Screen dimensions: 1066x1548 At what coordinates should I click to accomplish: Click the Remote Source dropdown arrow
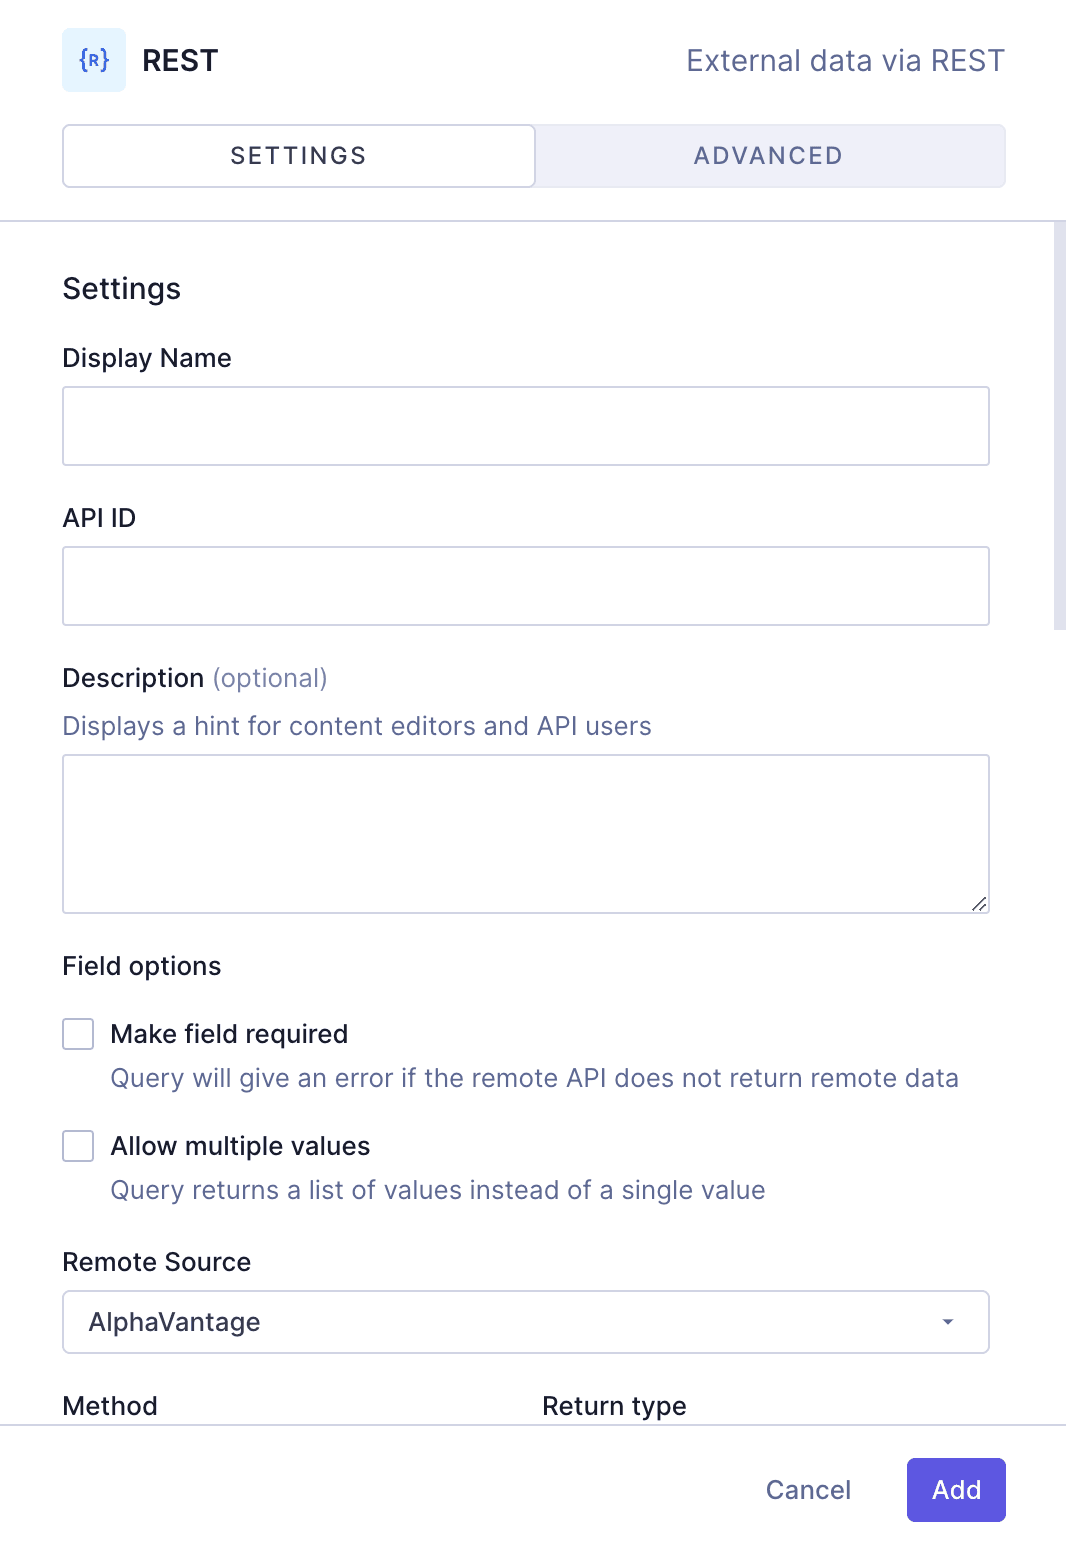(947, 1322)
